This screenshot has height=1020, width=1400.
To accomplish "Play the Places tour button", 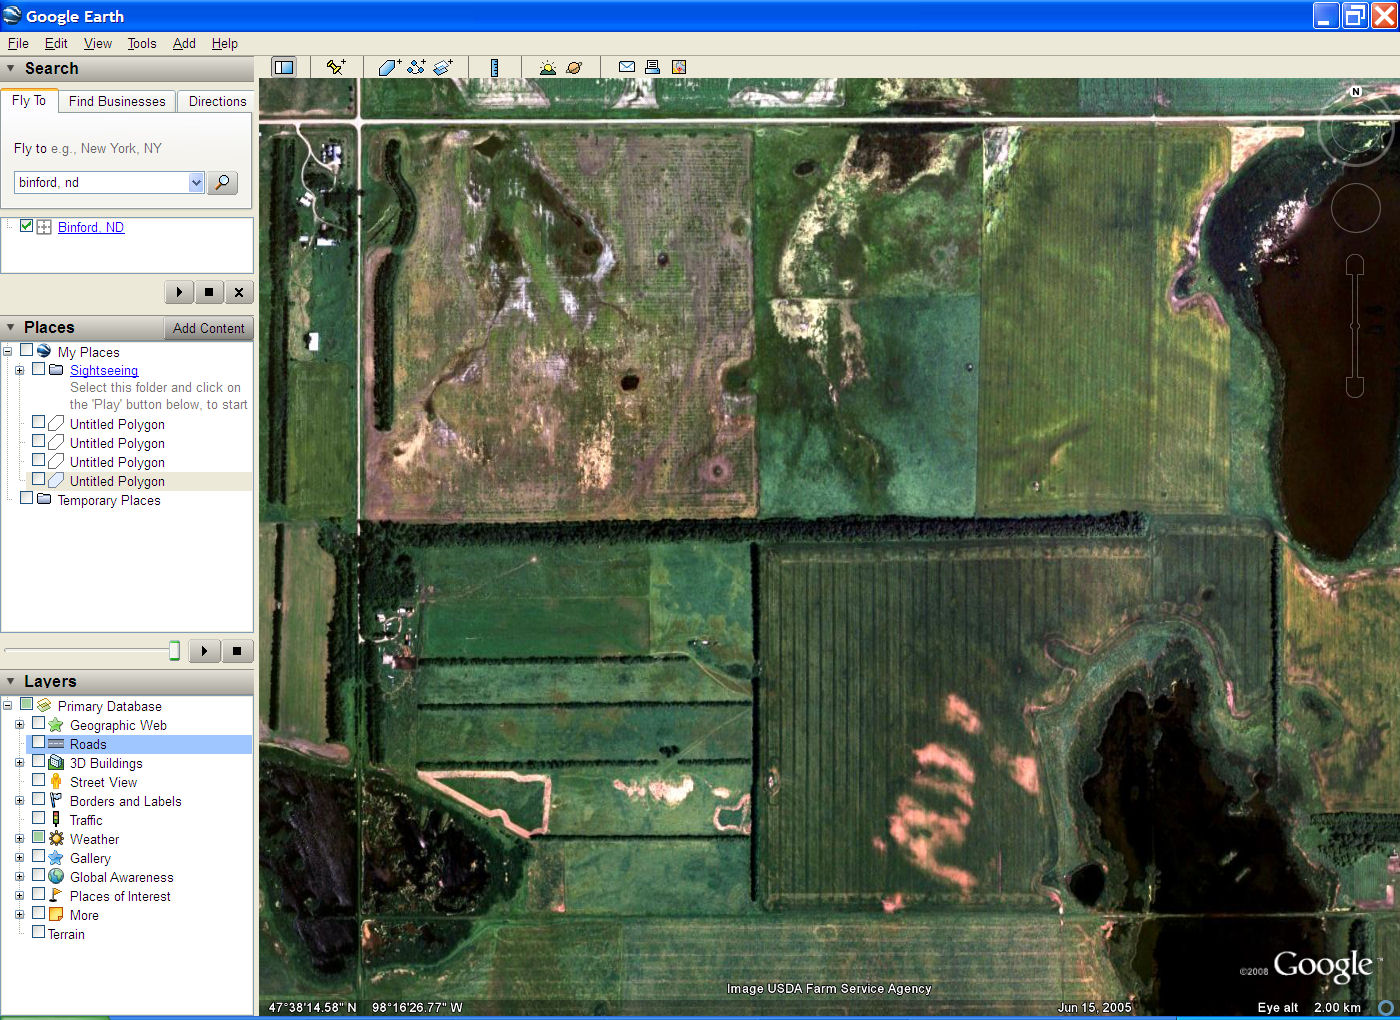I will tap(204, 651).
